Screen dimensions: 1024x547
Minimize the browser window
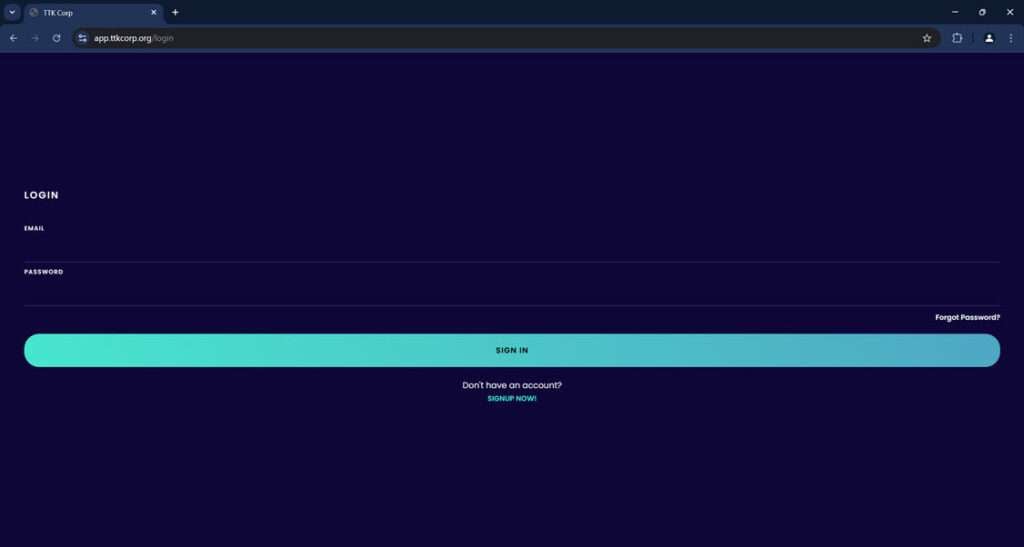(x=955, y=12)
